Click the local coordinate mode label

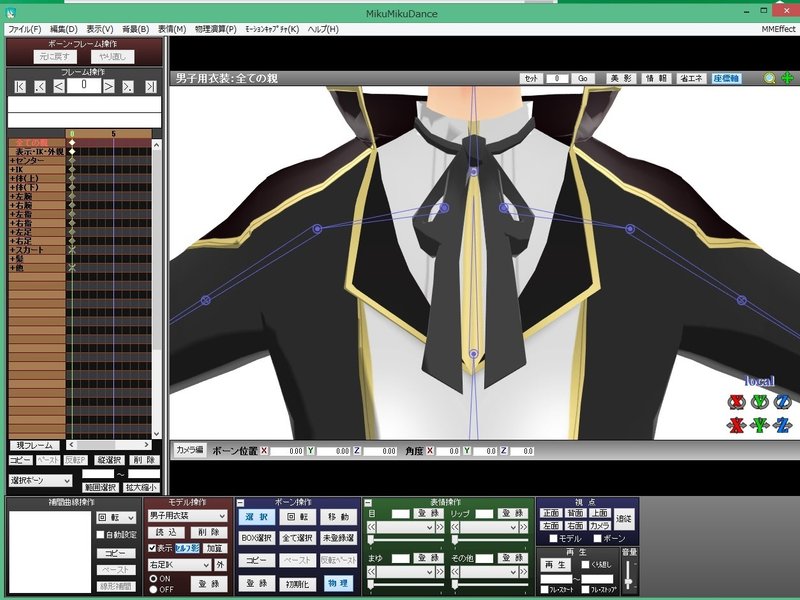coord(760,381)
